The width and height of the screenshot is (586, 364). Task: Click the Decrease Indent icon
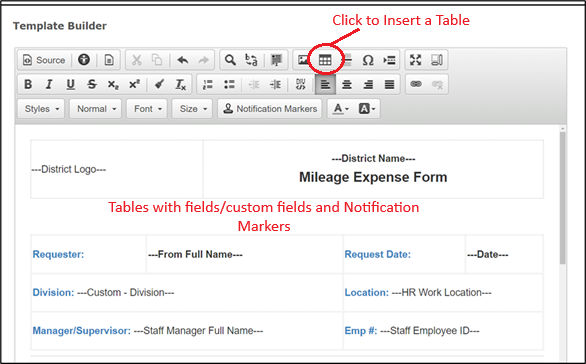pyautogui.click(x=254, y=84)
